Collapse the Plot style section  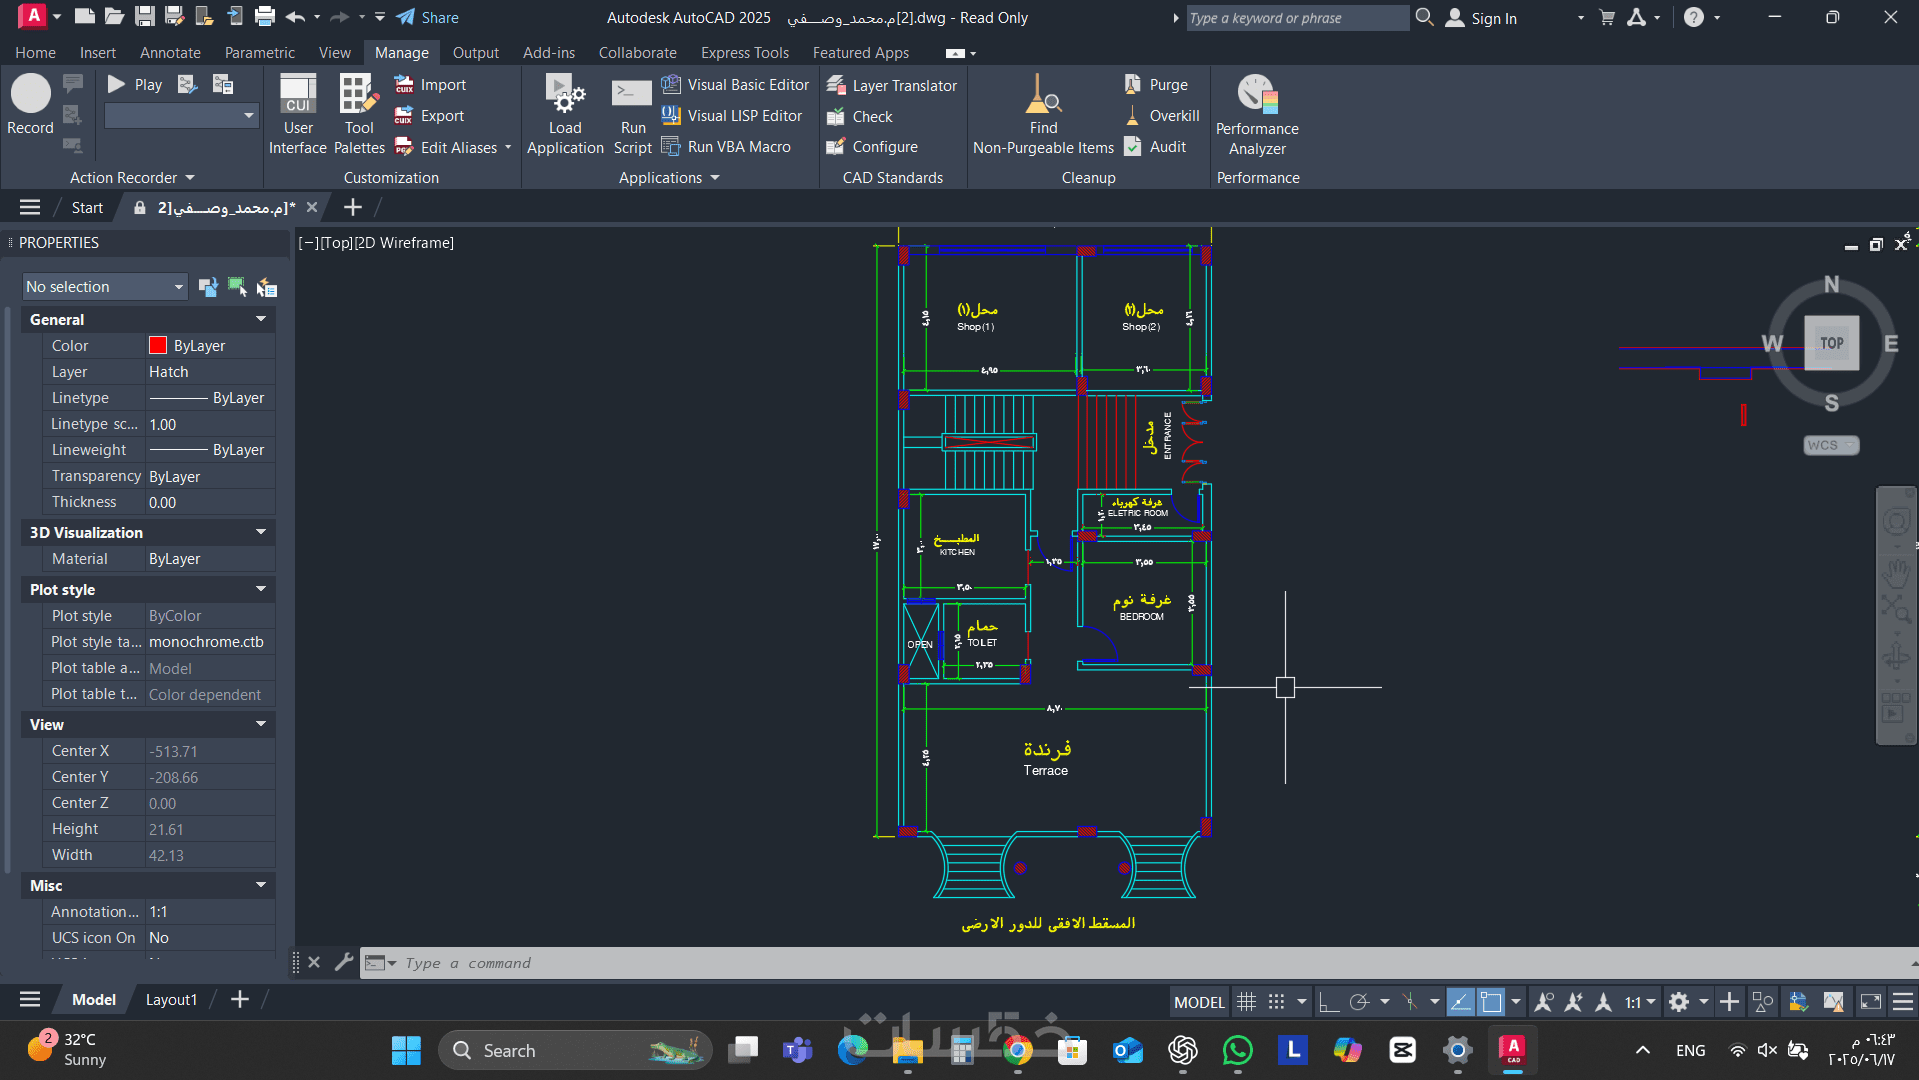point(261,589)
